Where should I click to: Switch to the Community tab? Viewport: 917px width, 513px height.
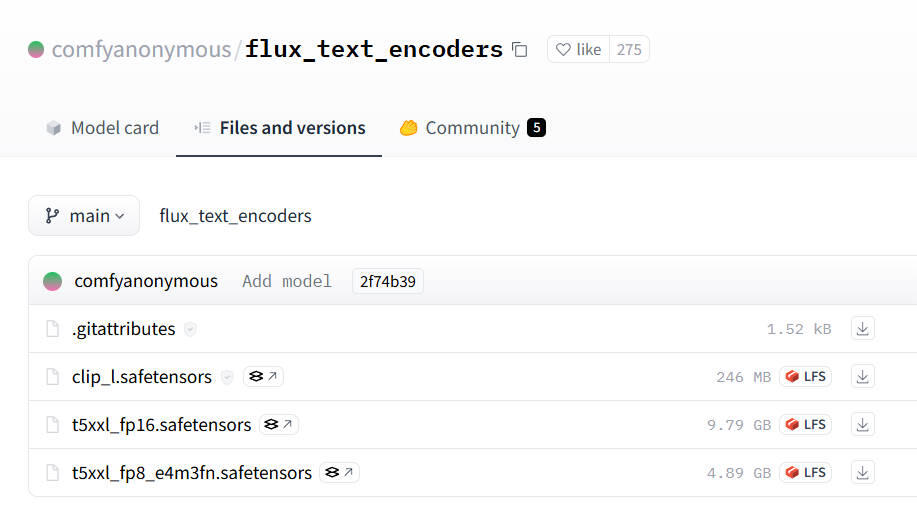coord(472,128)
